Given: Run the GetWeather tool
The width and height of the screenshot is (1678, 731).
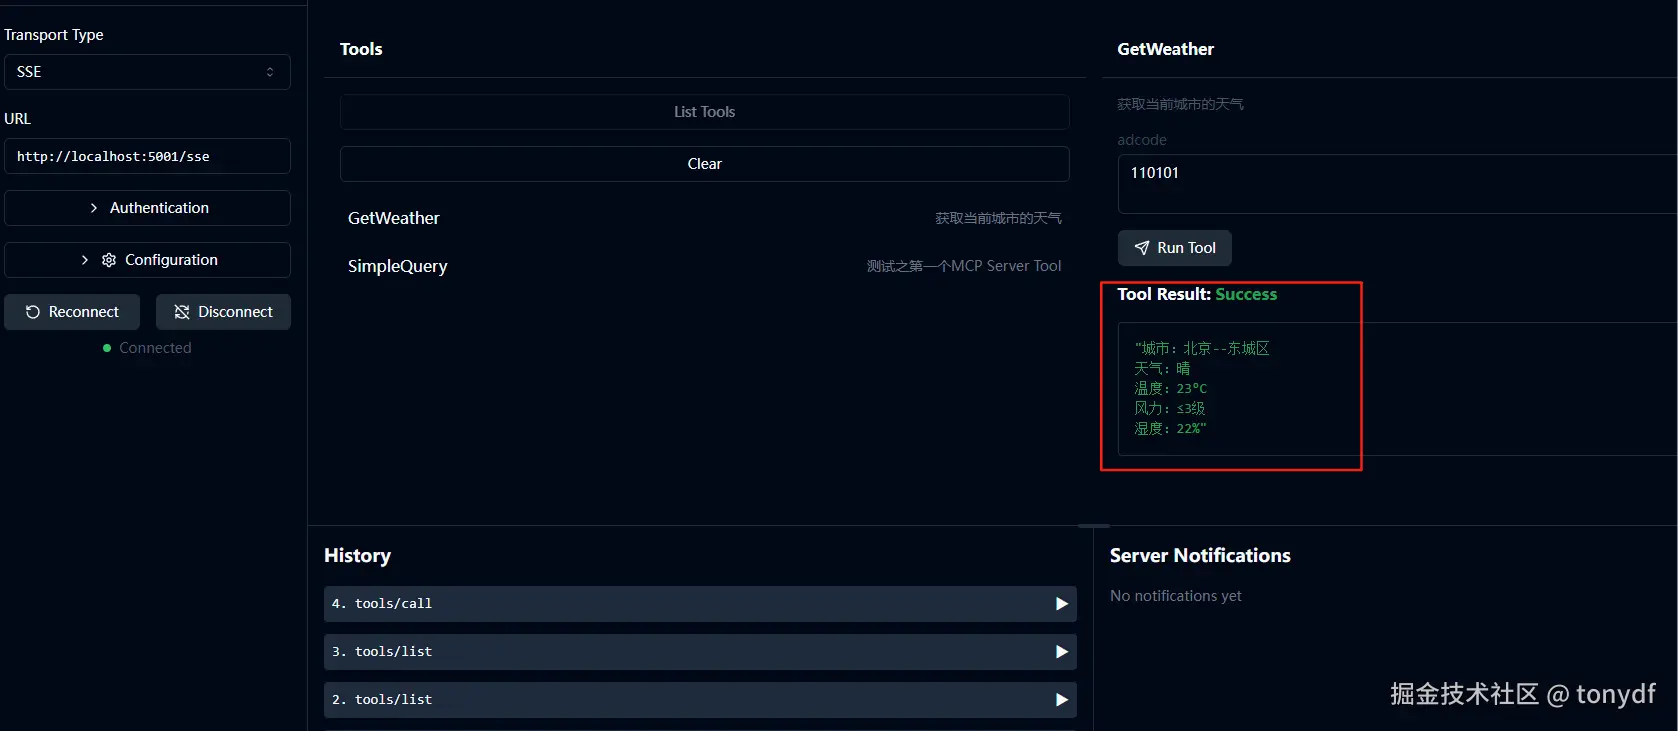Looking at the screenshot, I should pos(1174,248).
